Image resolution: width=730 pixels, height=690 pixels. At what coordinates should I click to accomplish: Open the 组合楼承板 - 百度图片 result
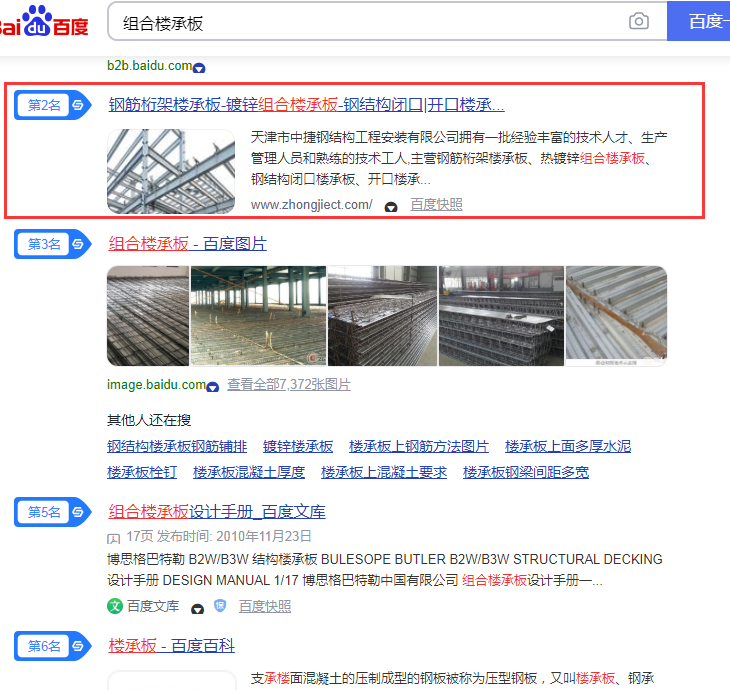tap(188, 244)
